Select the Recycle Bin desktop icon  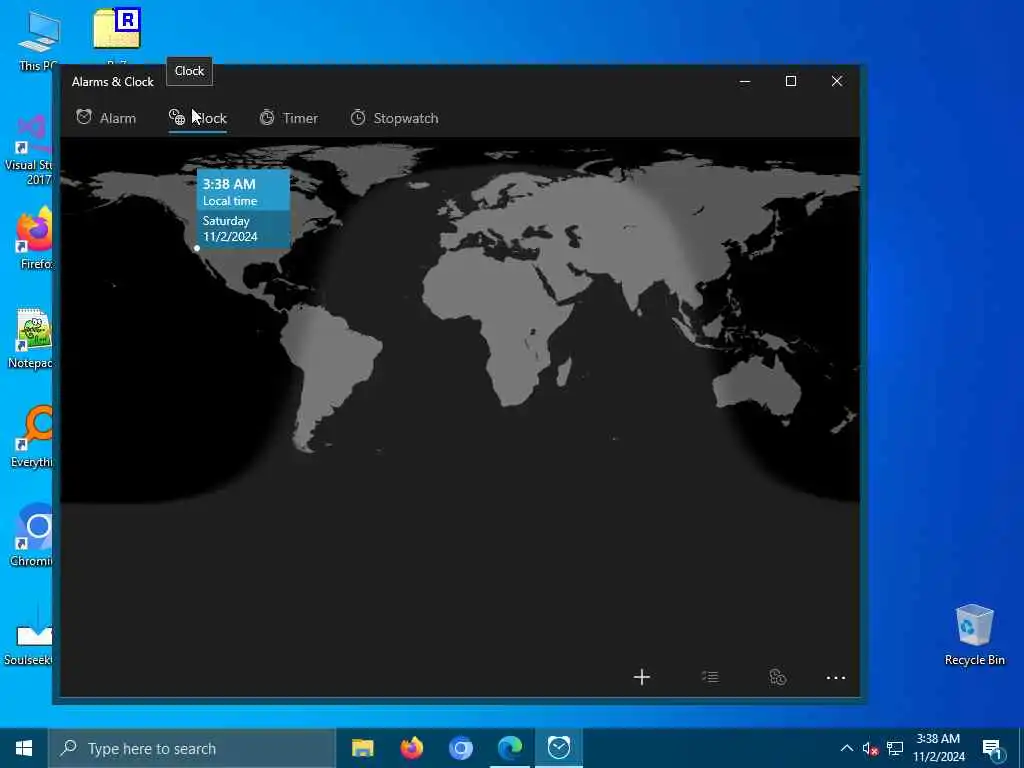pos(974,635)
